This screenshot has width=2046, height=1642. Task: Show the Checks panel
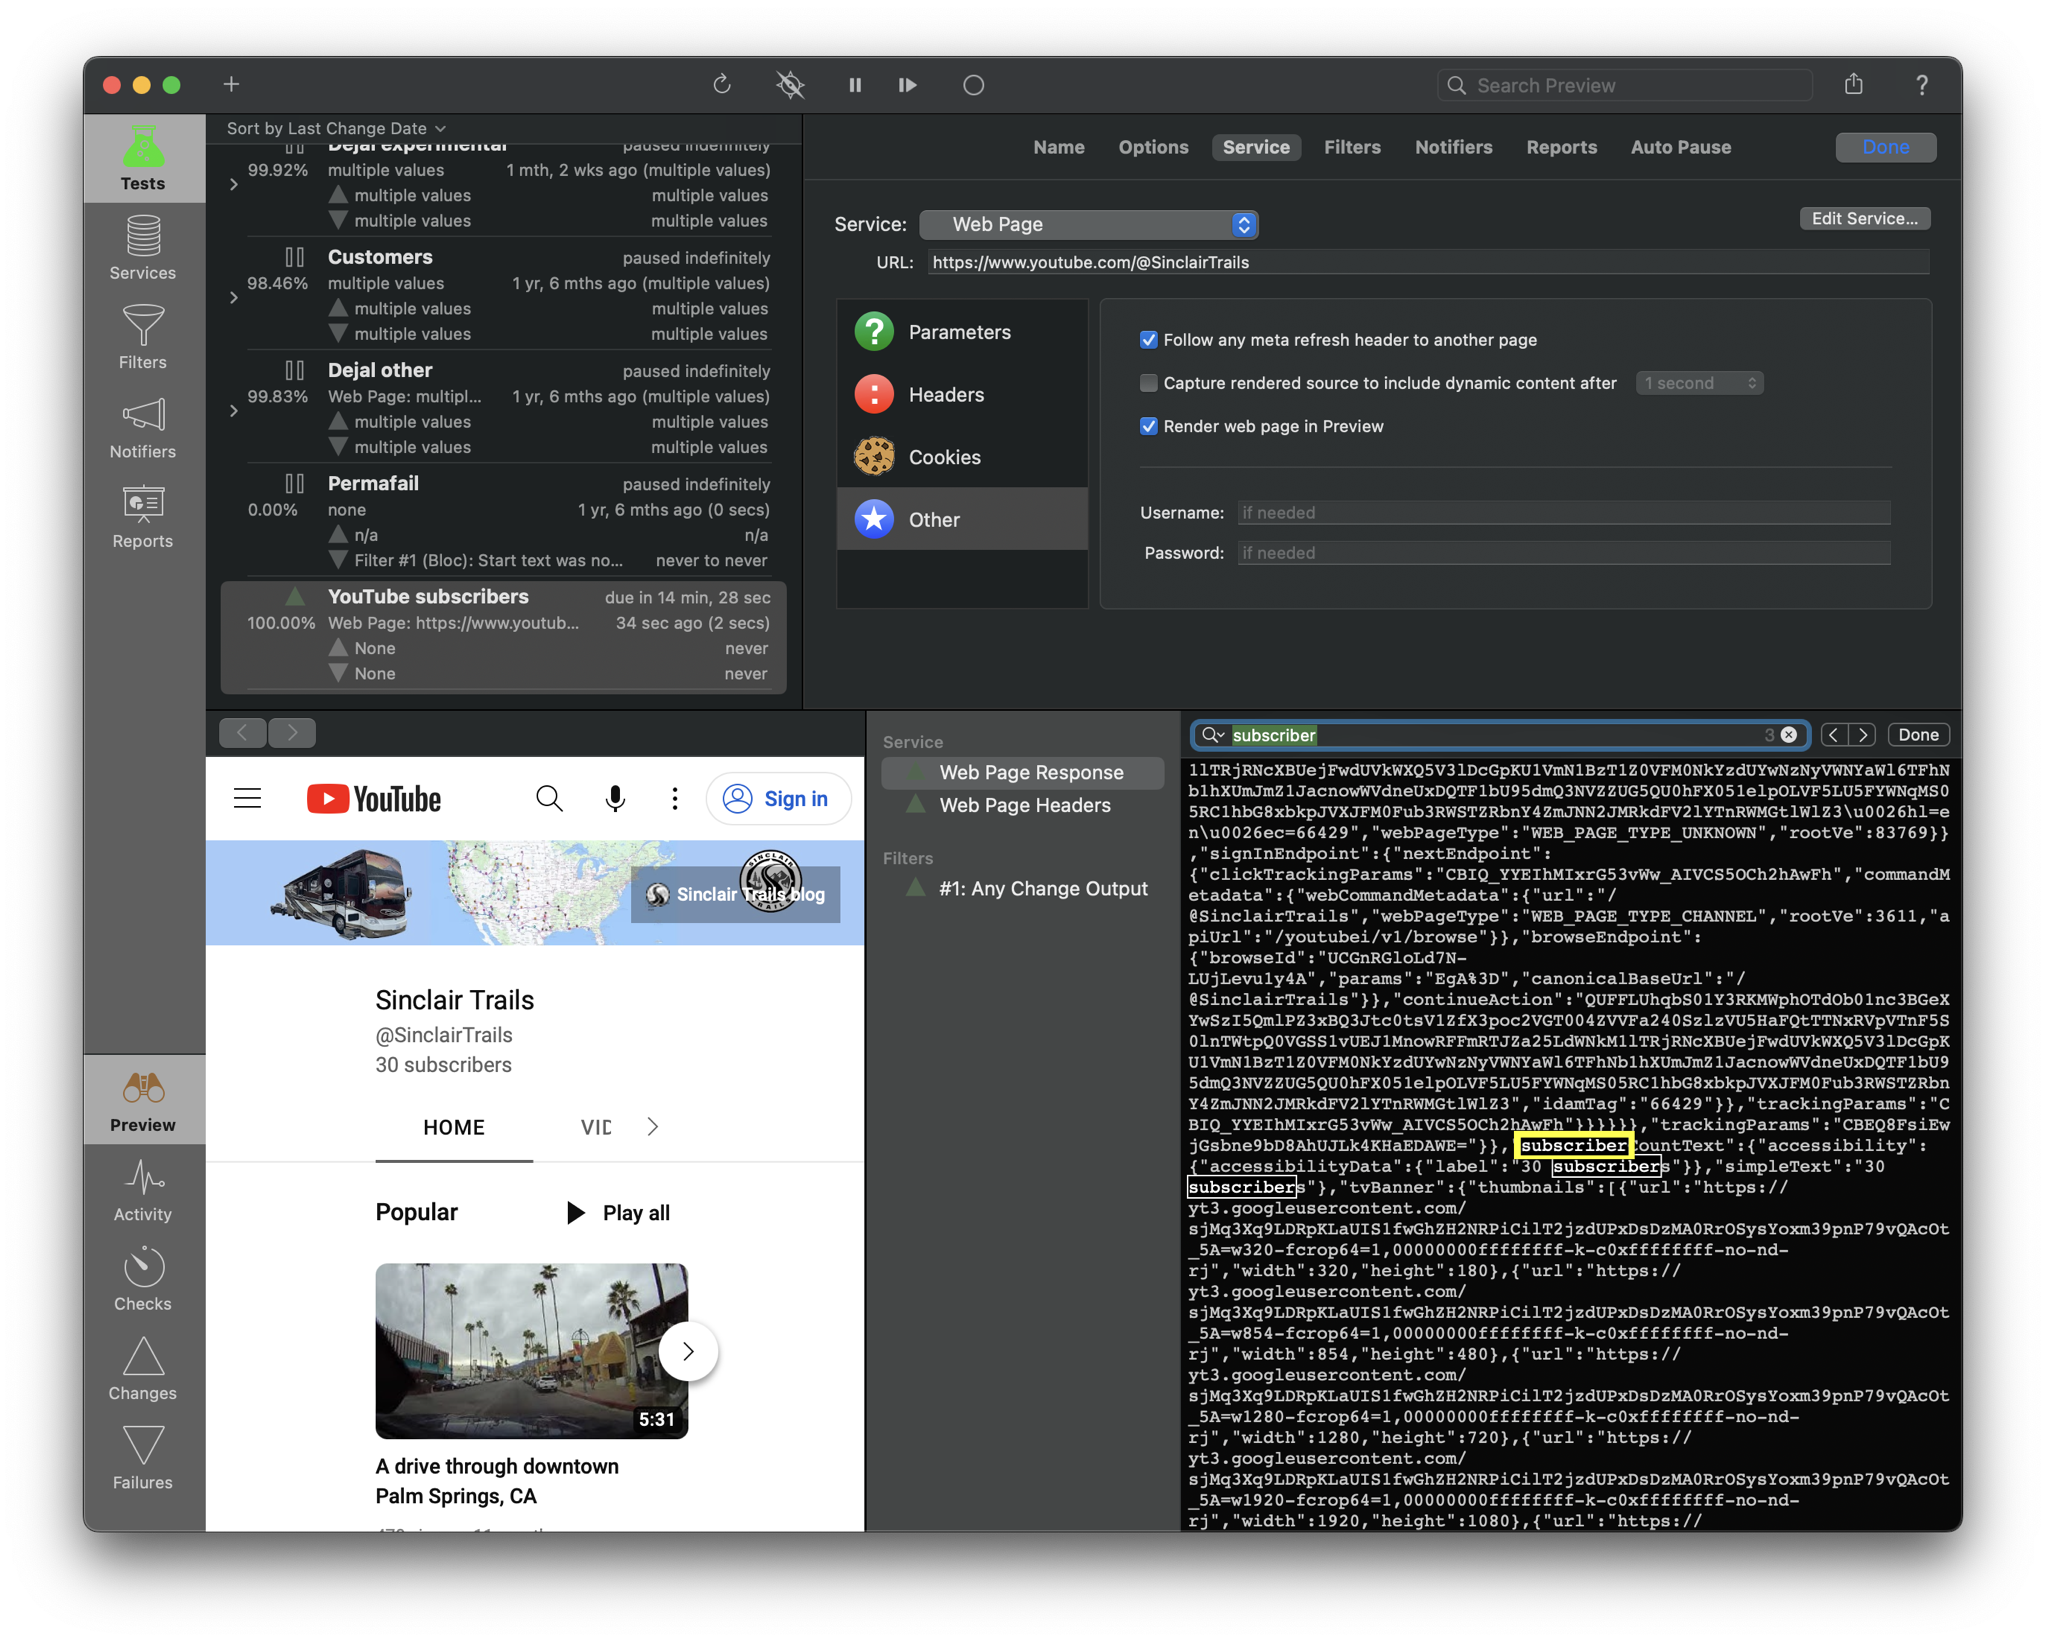click(143, 1279)
